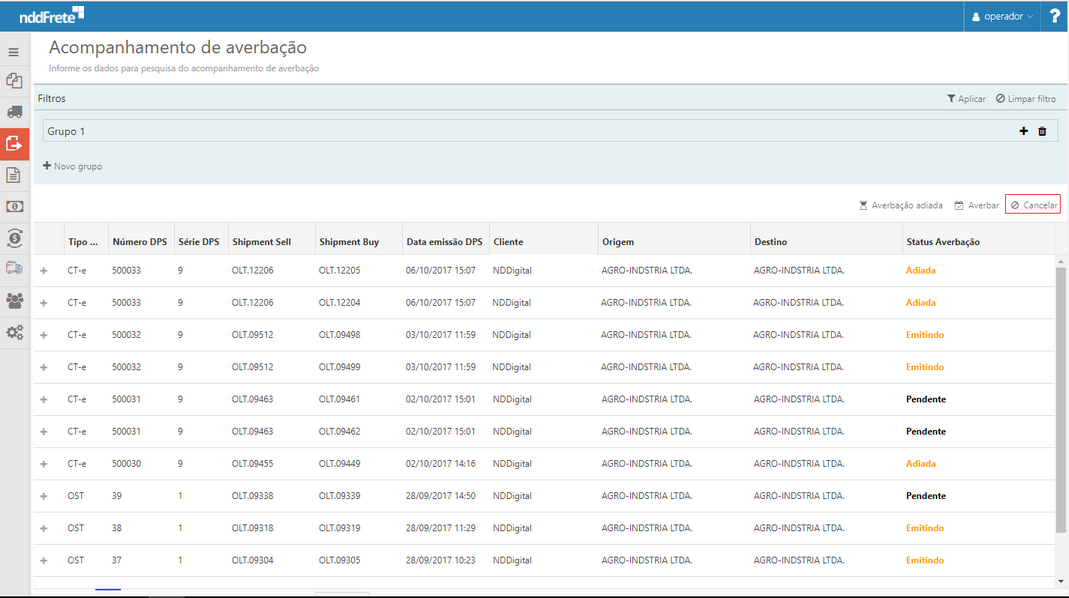This screenshot has width=1069, height=598.
Task: Click the truck icon in the sidebar
Action: [14, 112]
